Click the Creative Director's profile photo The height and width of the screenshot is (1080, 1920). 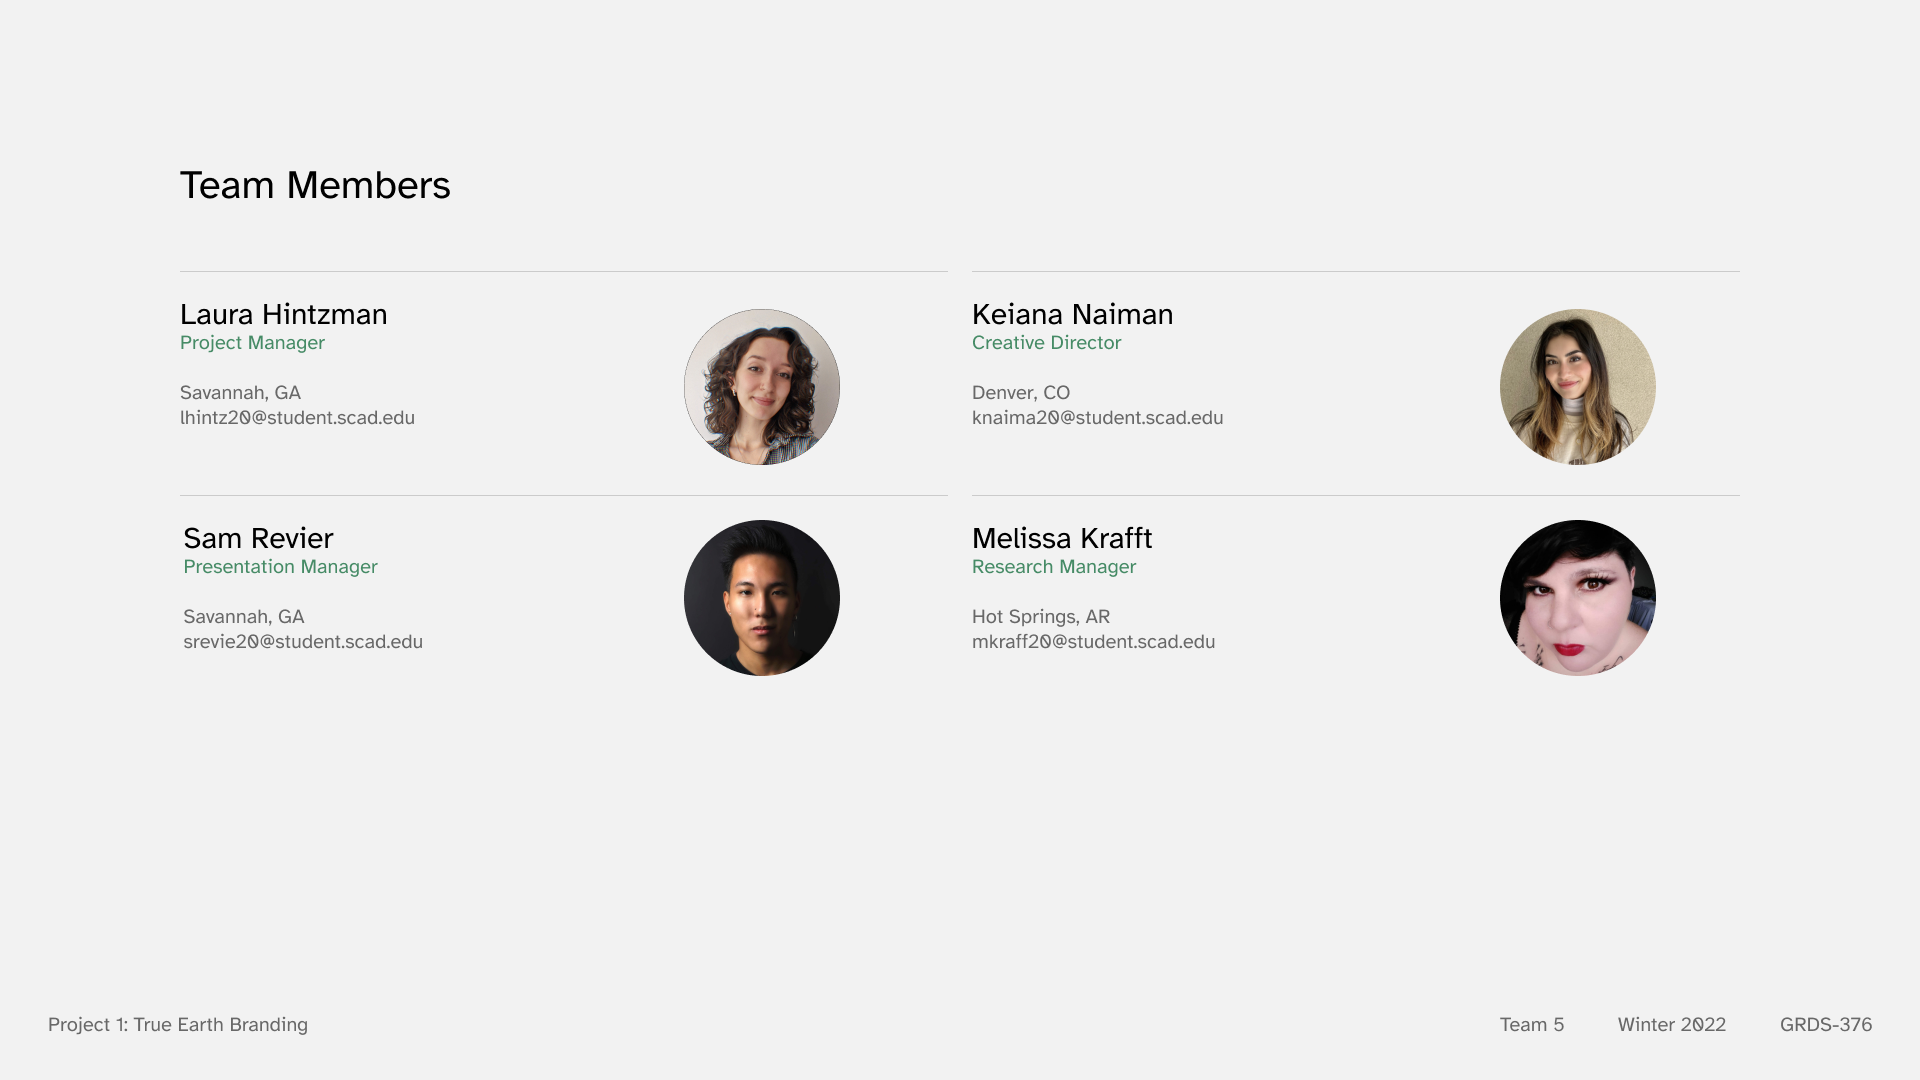tap(1577, 387)
